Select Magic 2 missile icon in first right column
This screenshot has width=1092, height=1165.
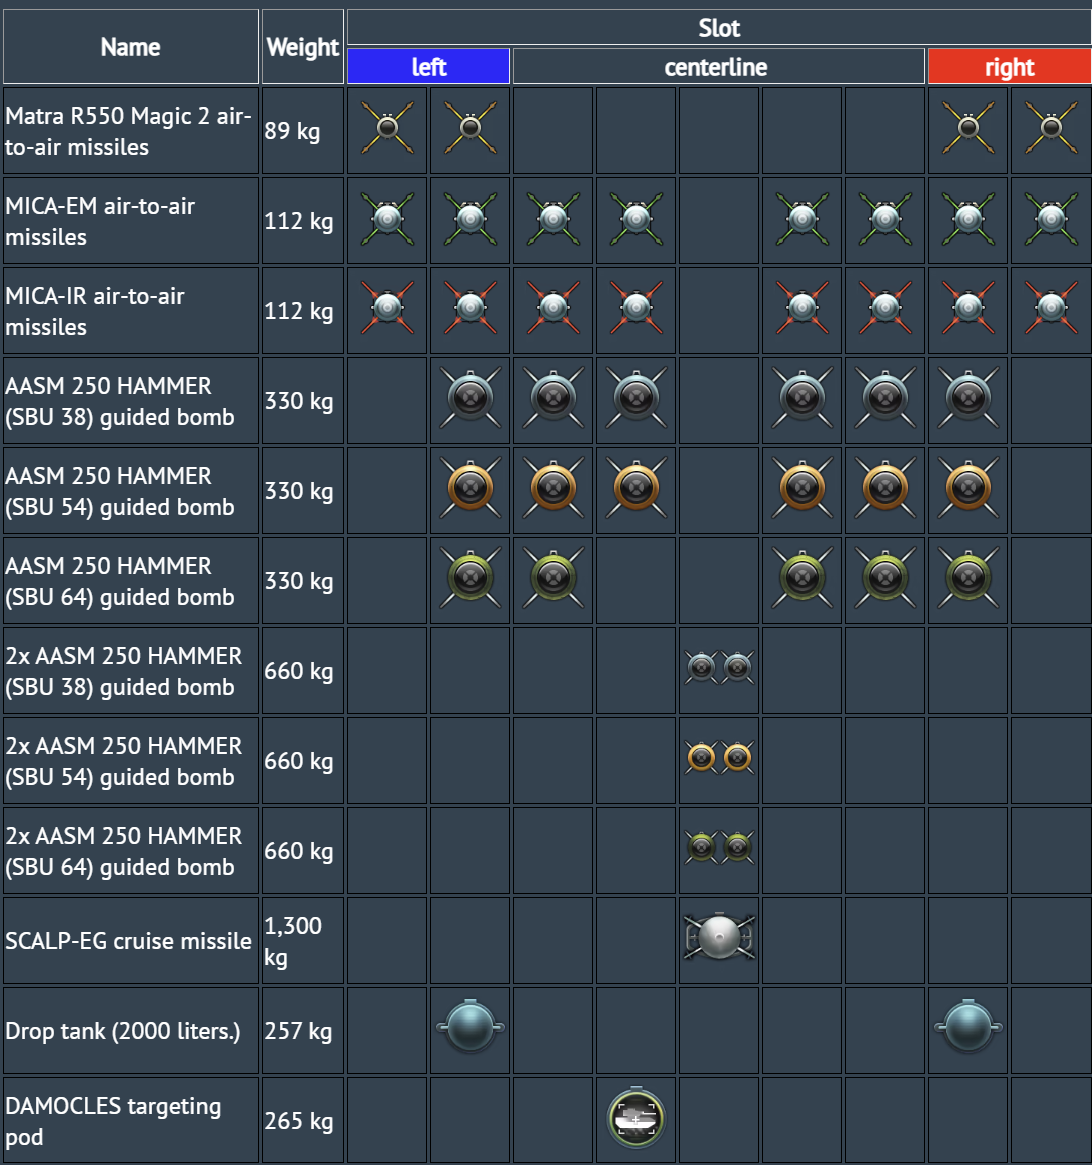point(968,128)
